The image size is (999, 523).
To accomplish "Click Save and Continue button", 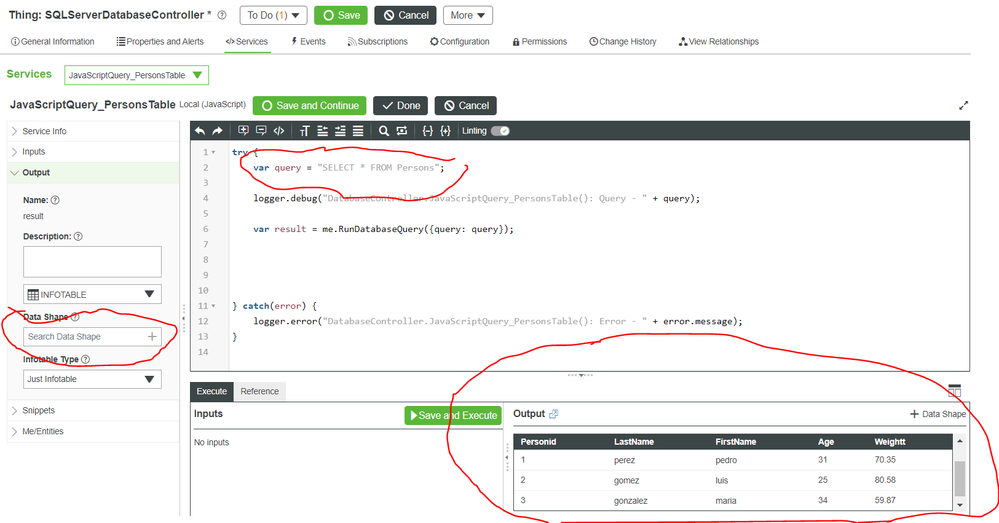I will (x=310, y=106).
